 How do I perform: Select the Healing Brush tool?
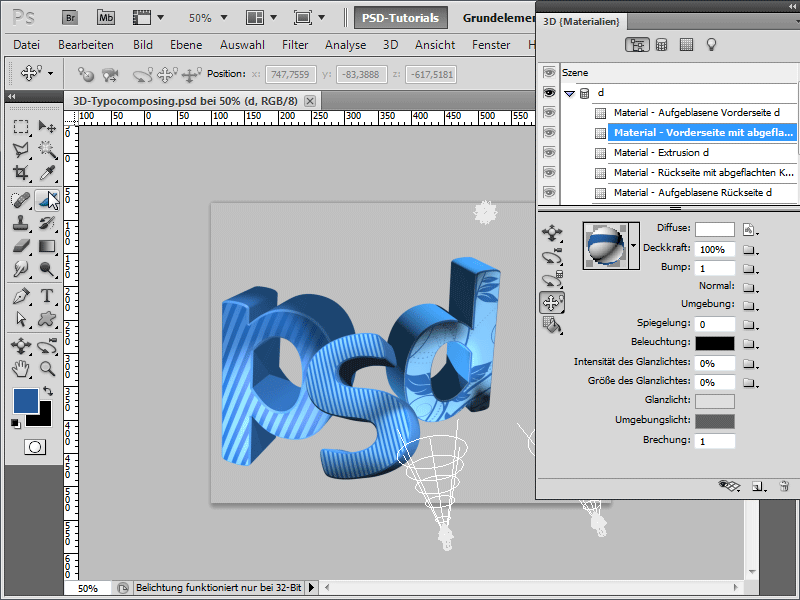(x=21, y=200)
